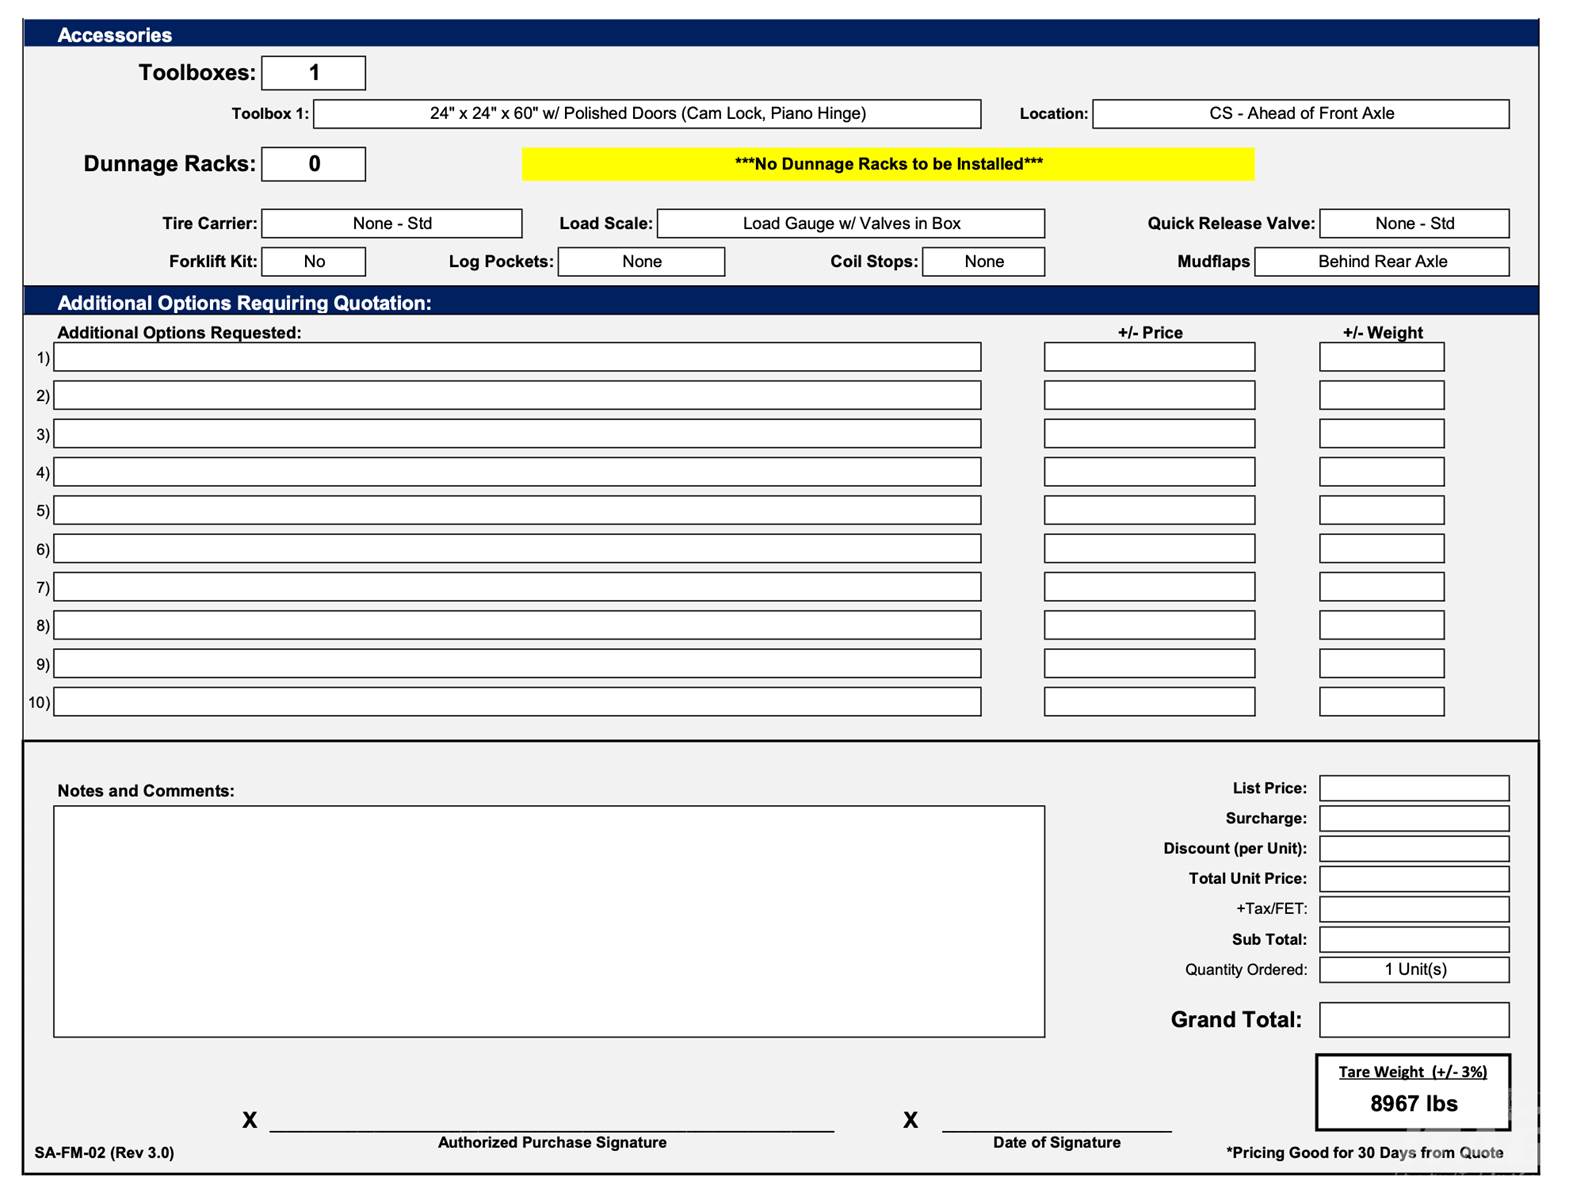Open the Tire Carrier option field
The image size is (1569, 1200).
[391, 223]
